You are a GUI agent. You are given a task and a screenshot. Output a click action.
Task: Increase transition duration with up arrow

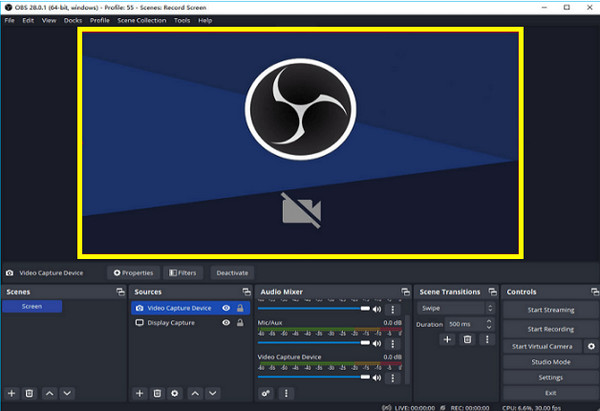(489, 321)
